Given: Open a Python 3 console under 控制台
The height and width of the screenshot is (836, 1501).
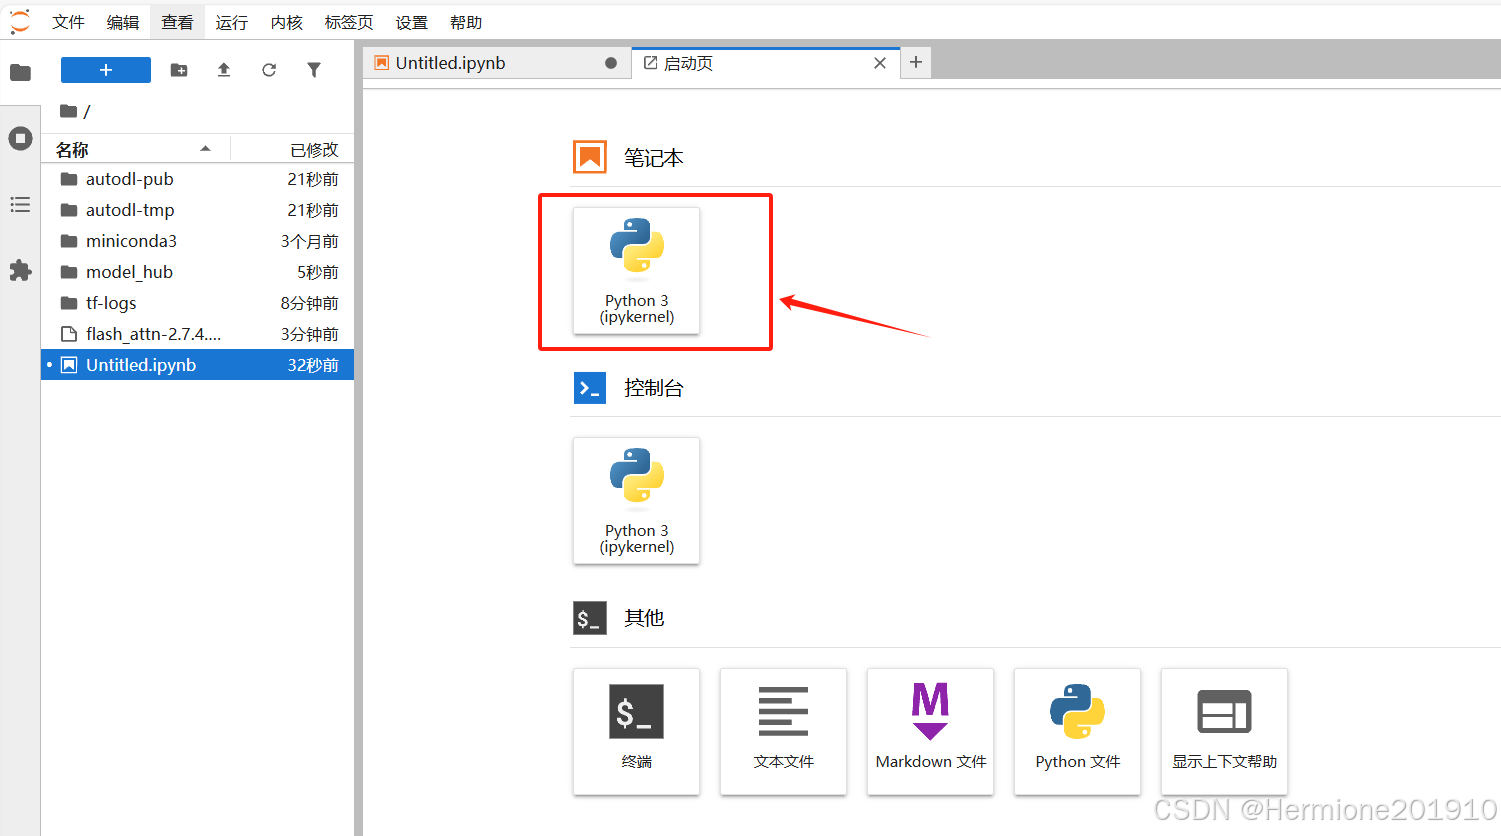Looking at the screenshot, I should pyautogui.click(x=636, y=500).
